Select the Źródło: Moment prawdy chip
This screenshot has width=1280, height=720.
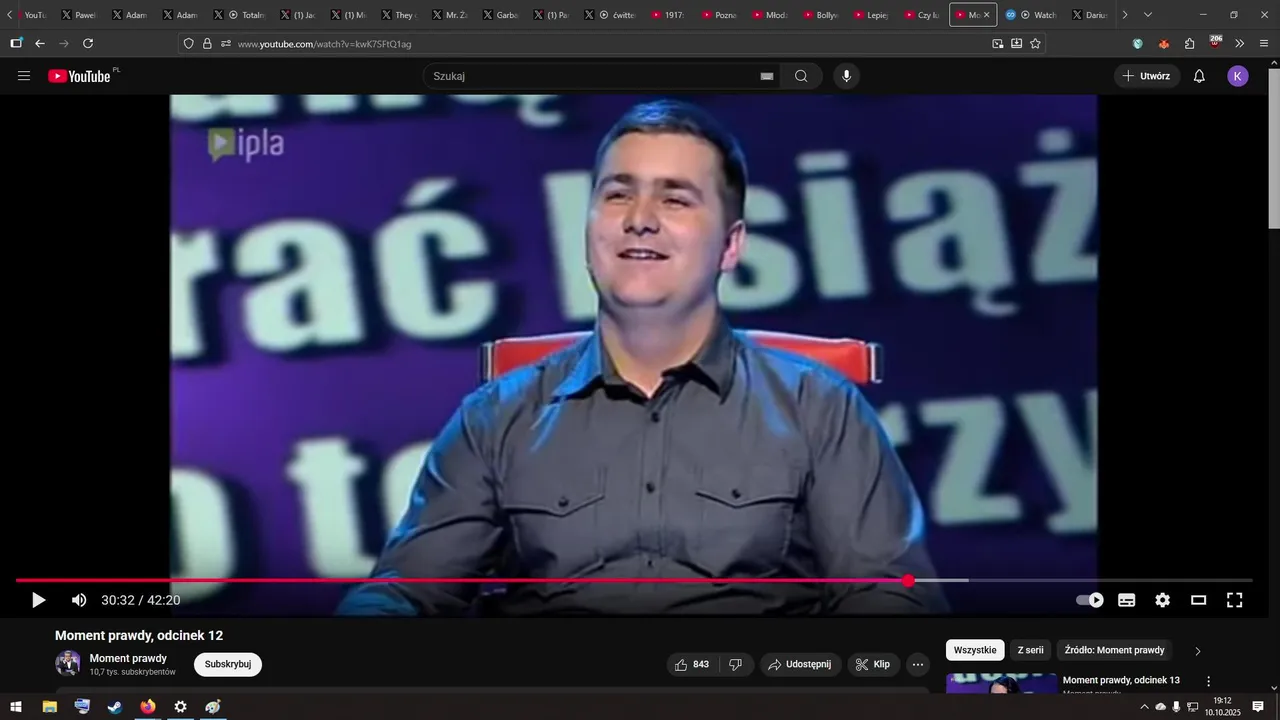tap(1114, 650)
